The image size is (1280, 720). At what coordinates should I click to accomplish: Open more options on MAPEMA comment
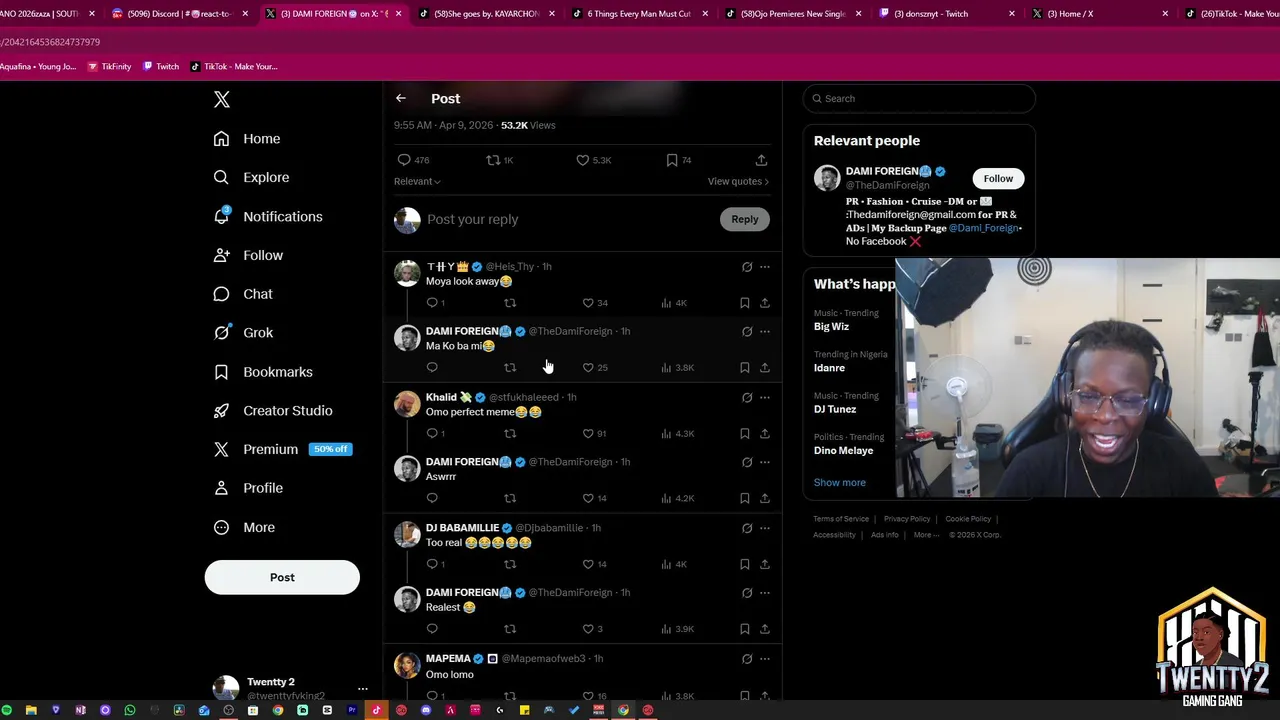pyautogui.click(x=765, y=659)
